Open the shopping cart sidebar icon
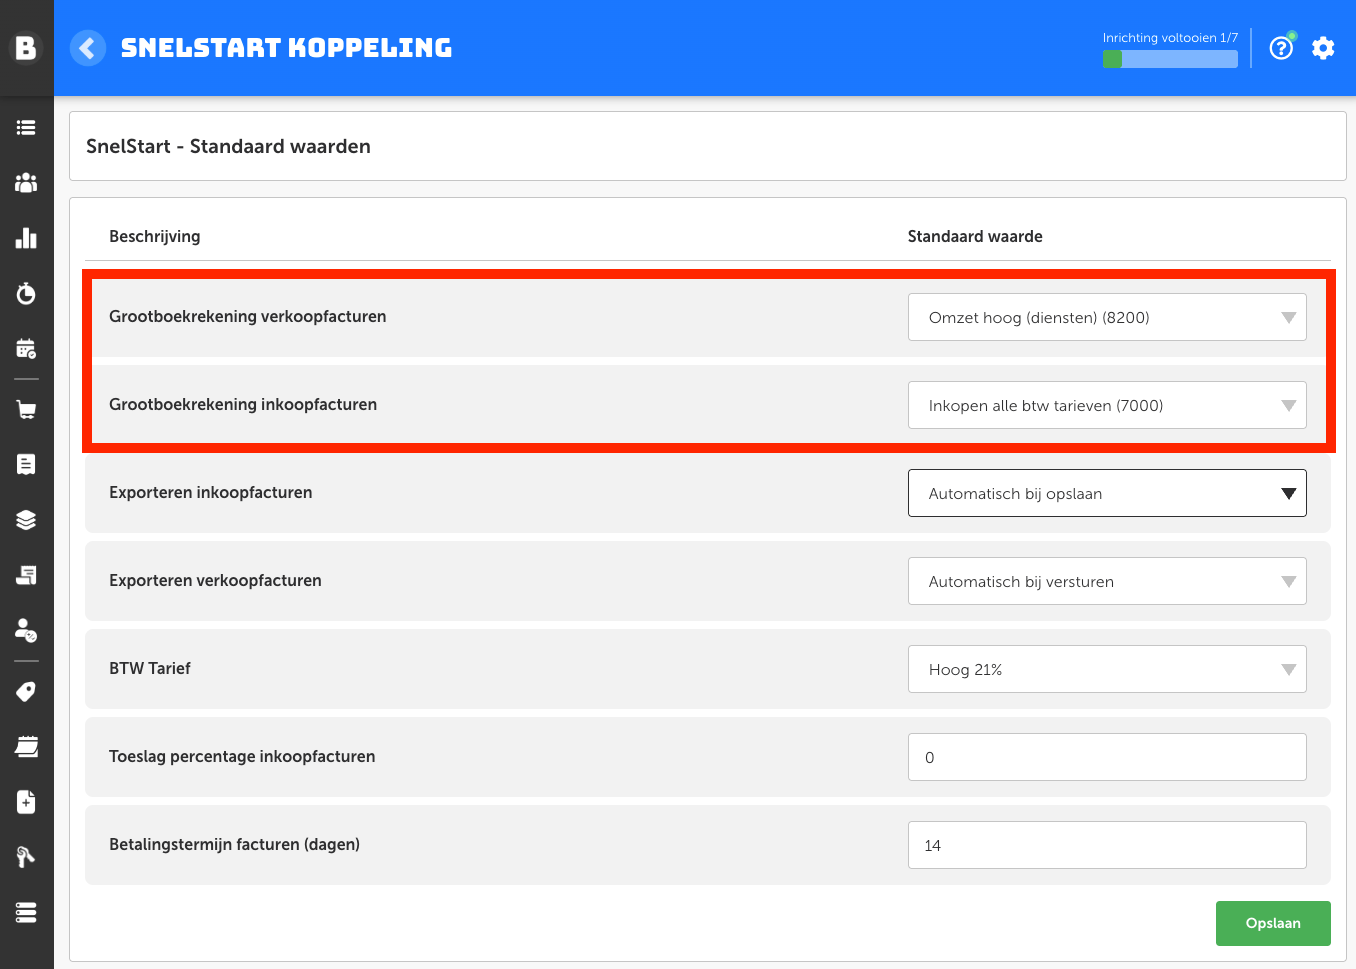1356x969 pixels. (26, 410)
